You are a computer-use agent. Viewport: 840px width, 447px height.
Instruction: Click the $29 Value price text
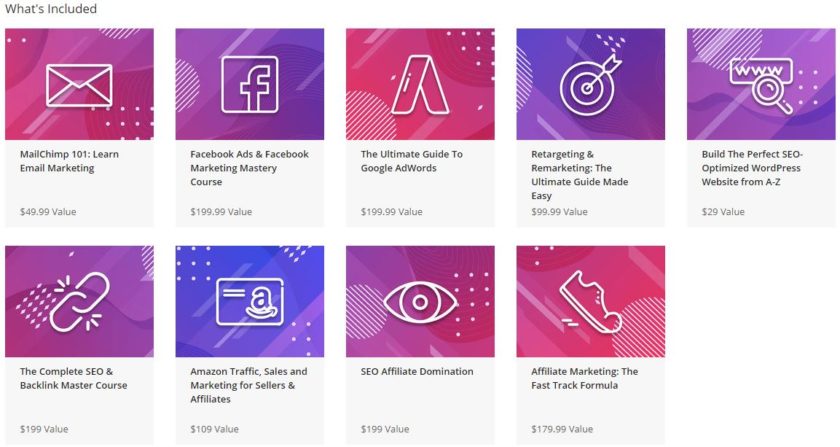pos(723,212)
